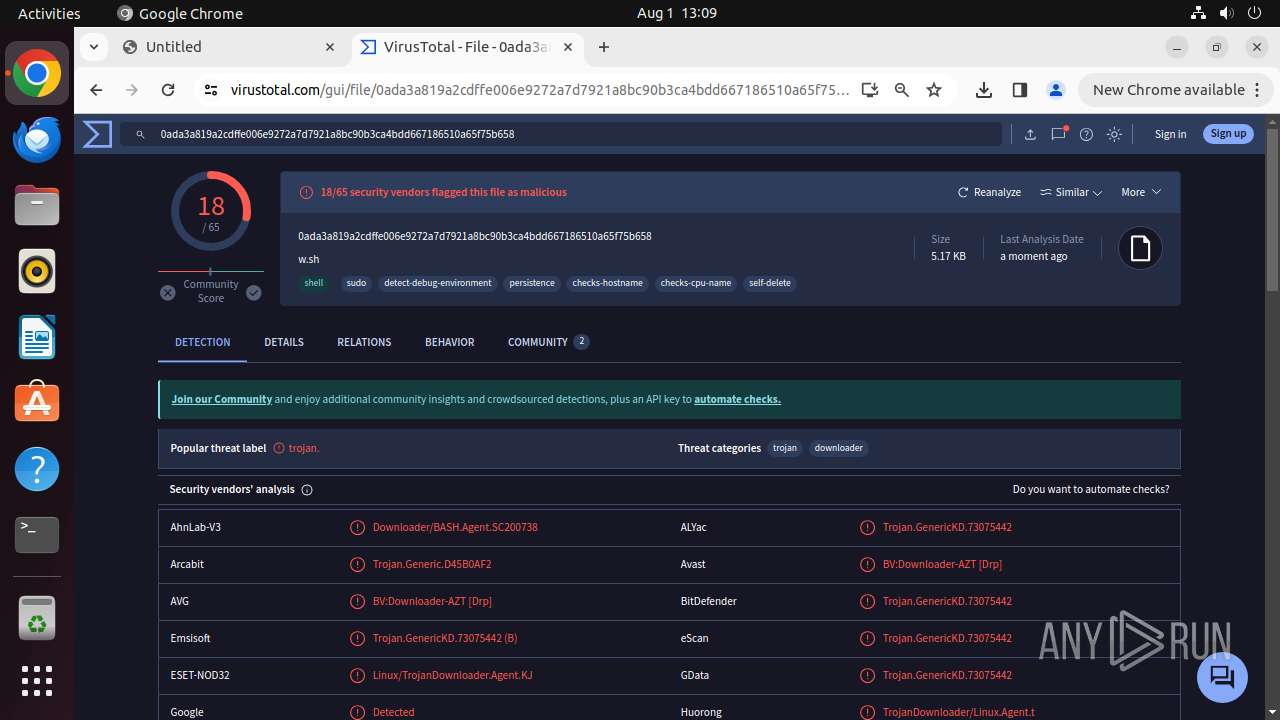This screenshot has width=1280, height=720.
Task: Open Terminal from the dock
Action: pos(37,535)
